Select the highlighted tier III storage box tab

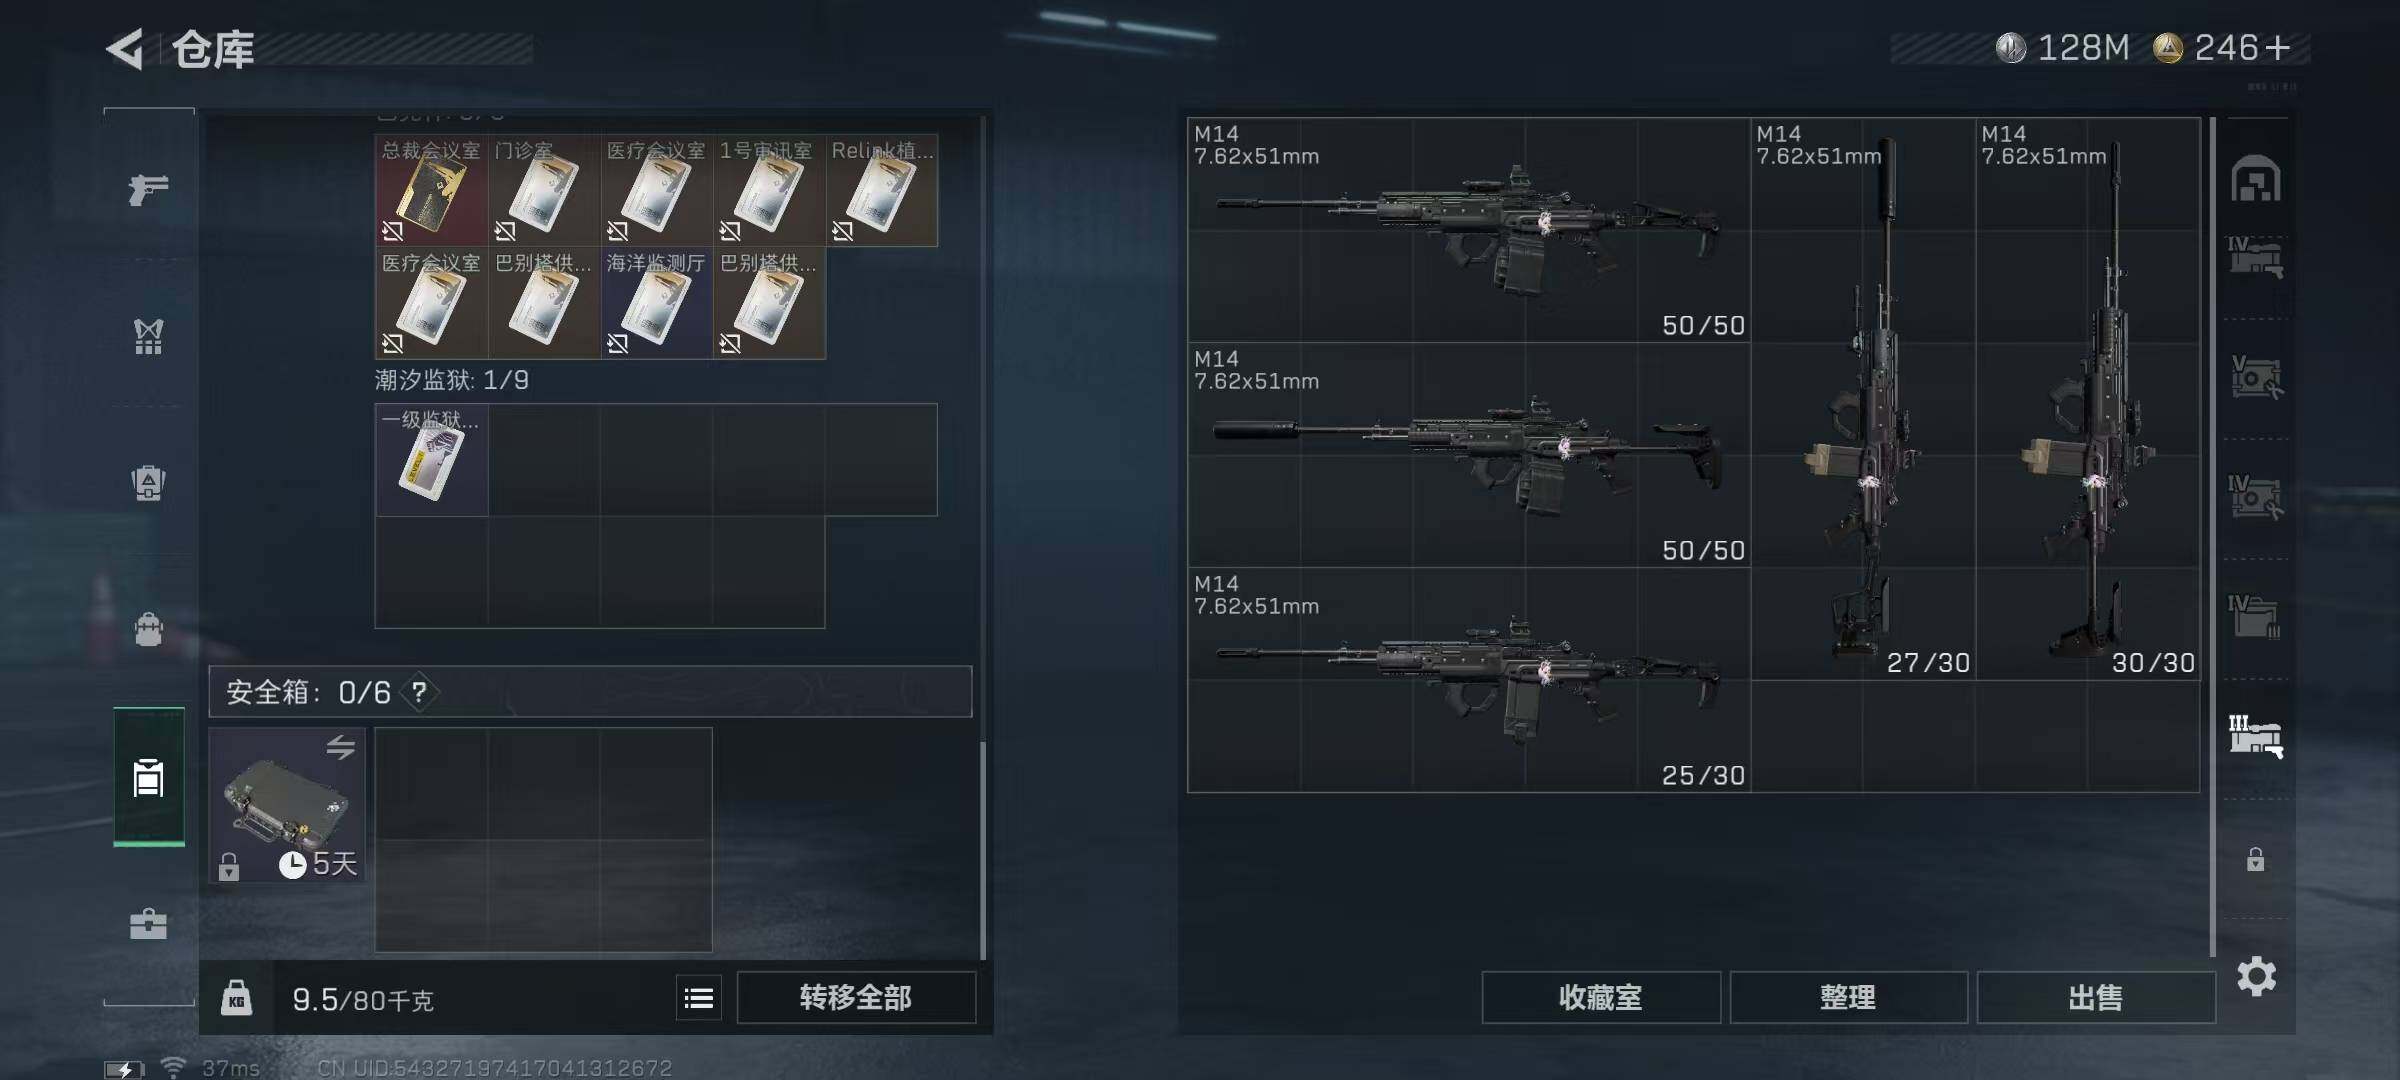(x=2256, y=736)
